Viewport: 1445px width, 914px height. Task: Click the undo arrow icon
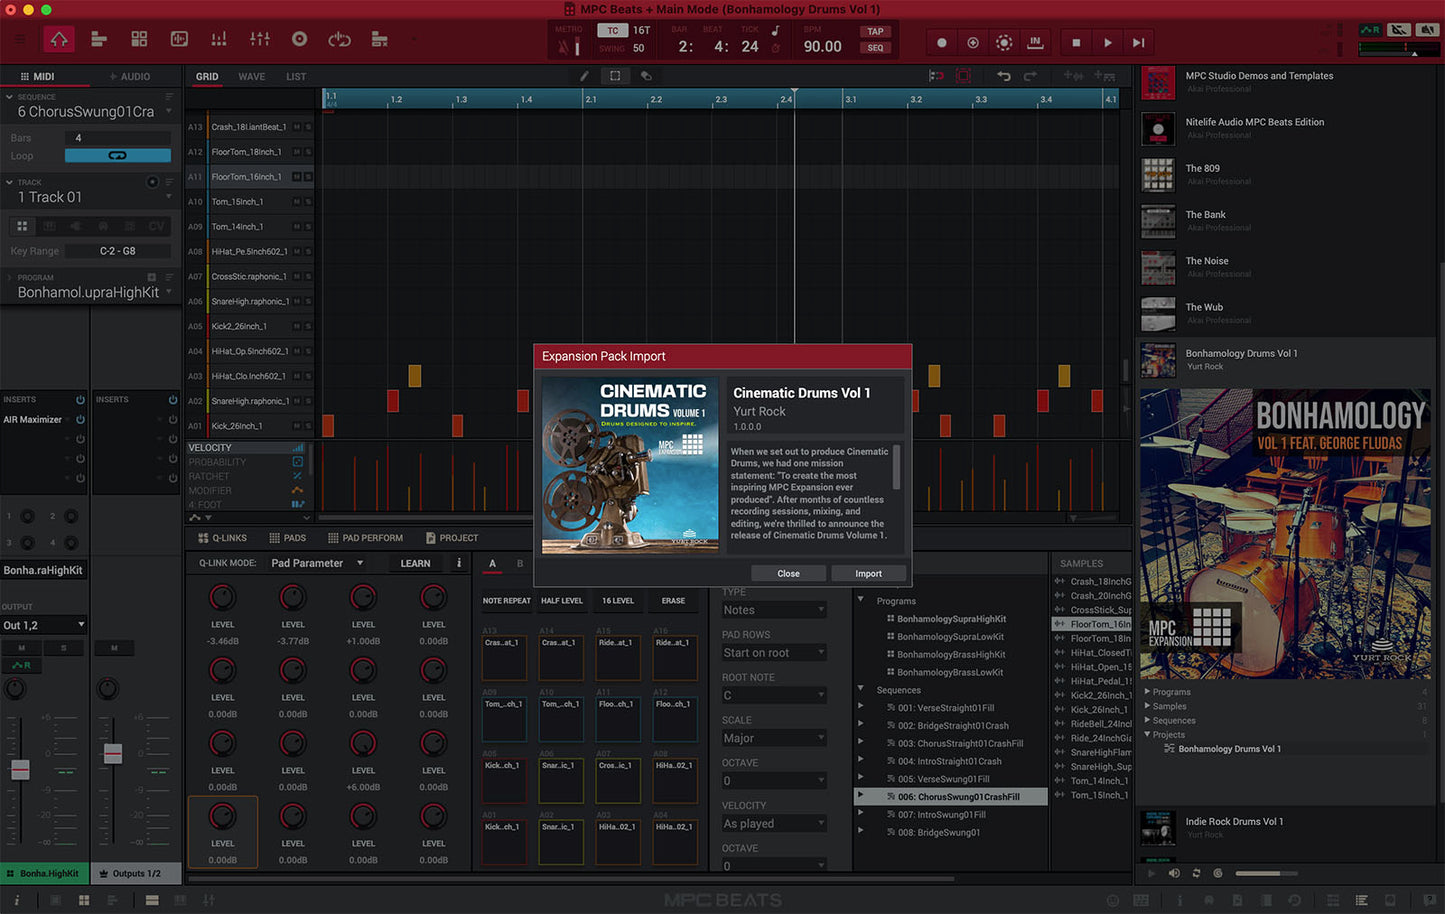tap(1003, 76)
